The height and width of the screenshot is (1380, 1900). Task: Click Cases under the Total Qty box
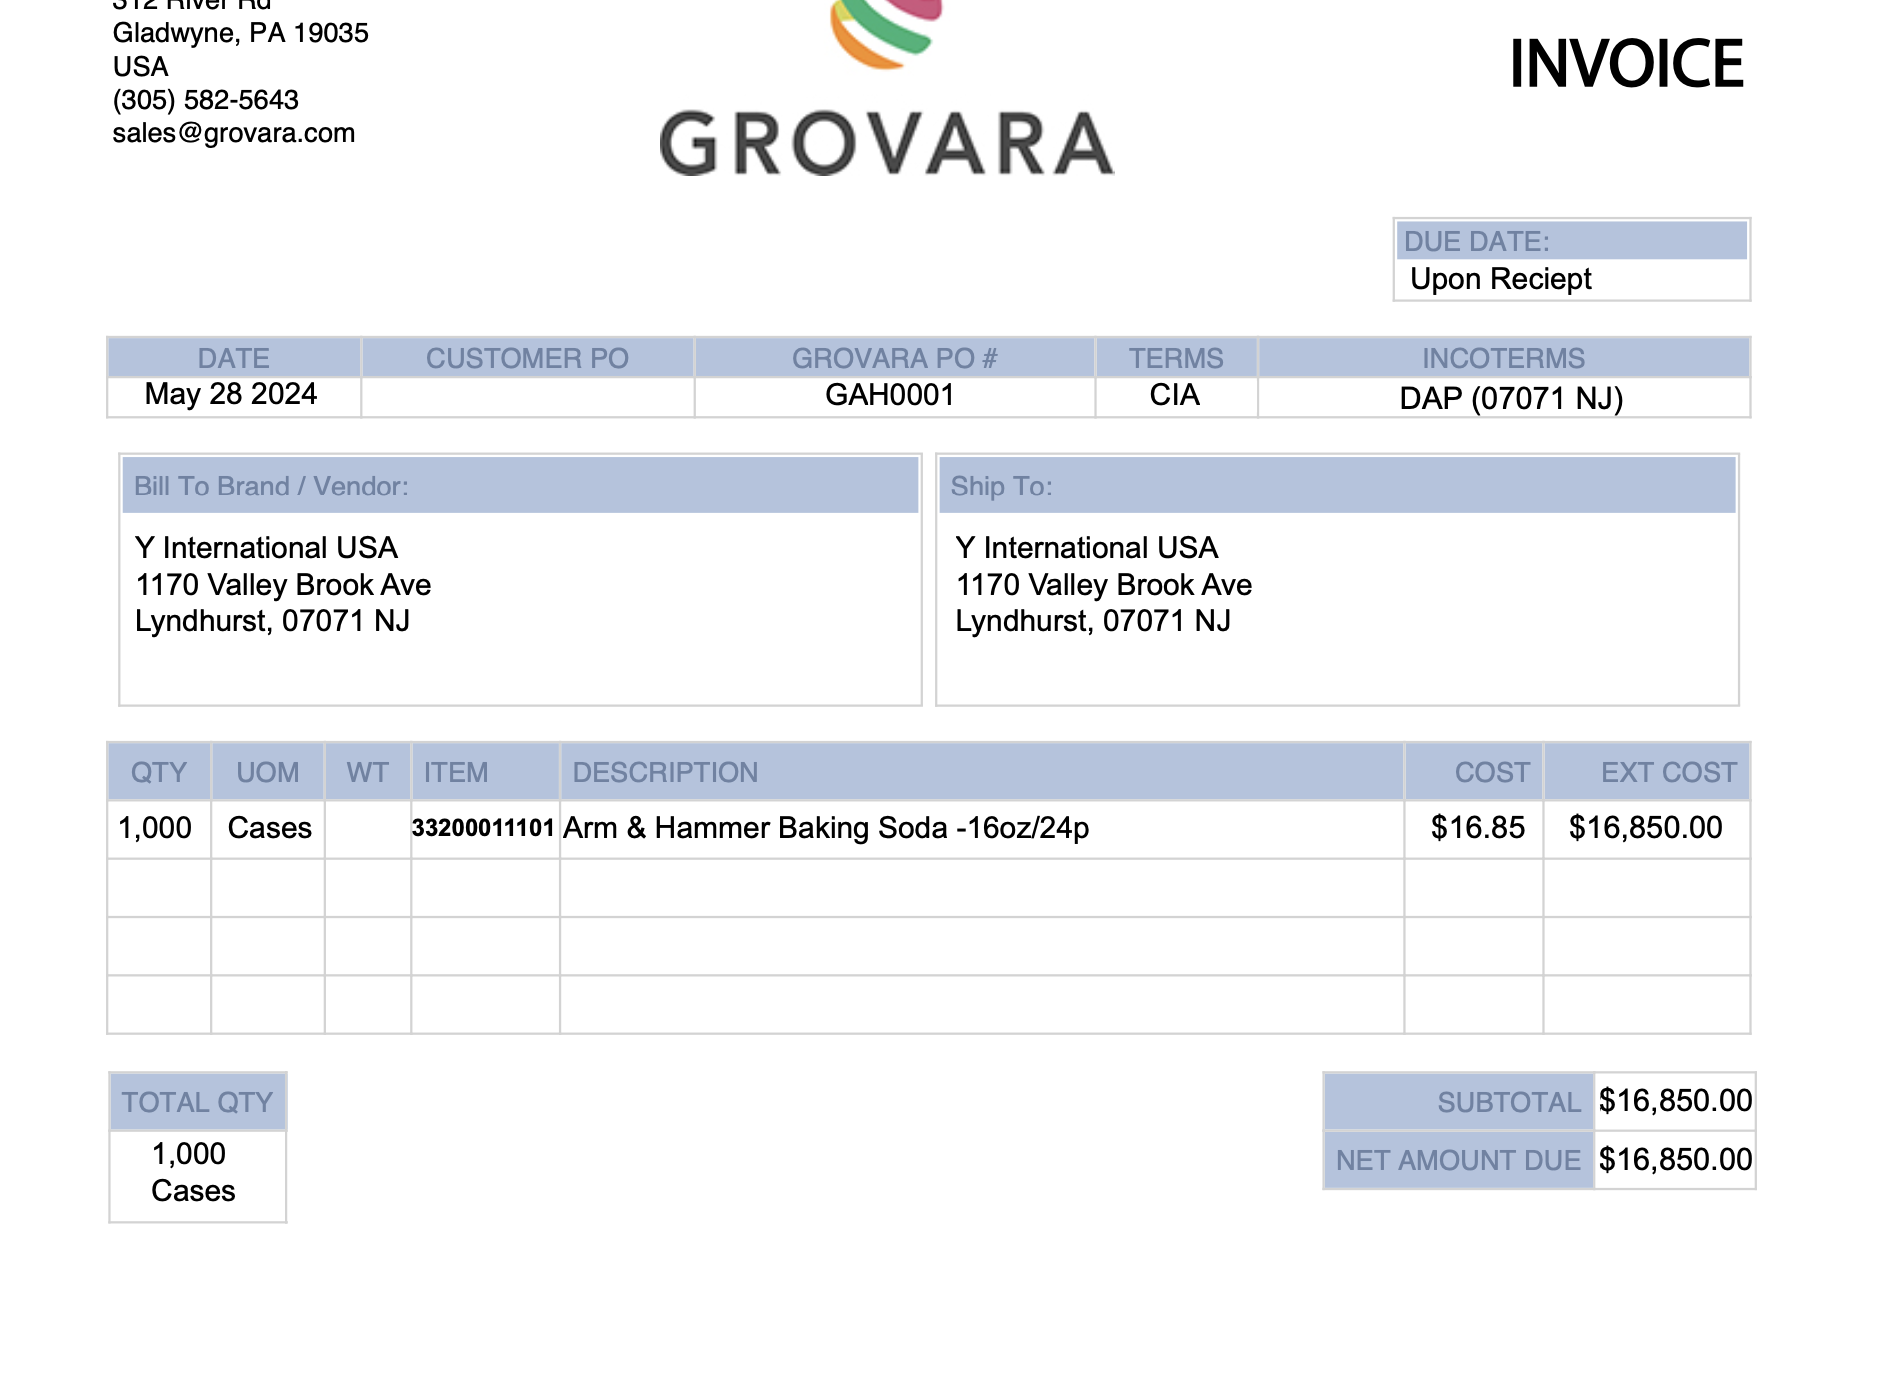pyautogui.click(x=193, y=1191)
